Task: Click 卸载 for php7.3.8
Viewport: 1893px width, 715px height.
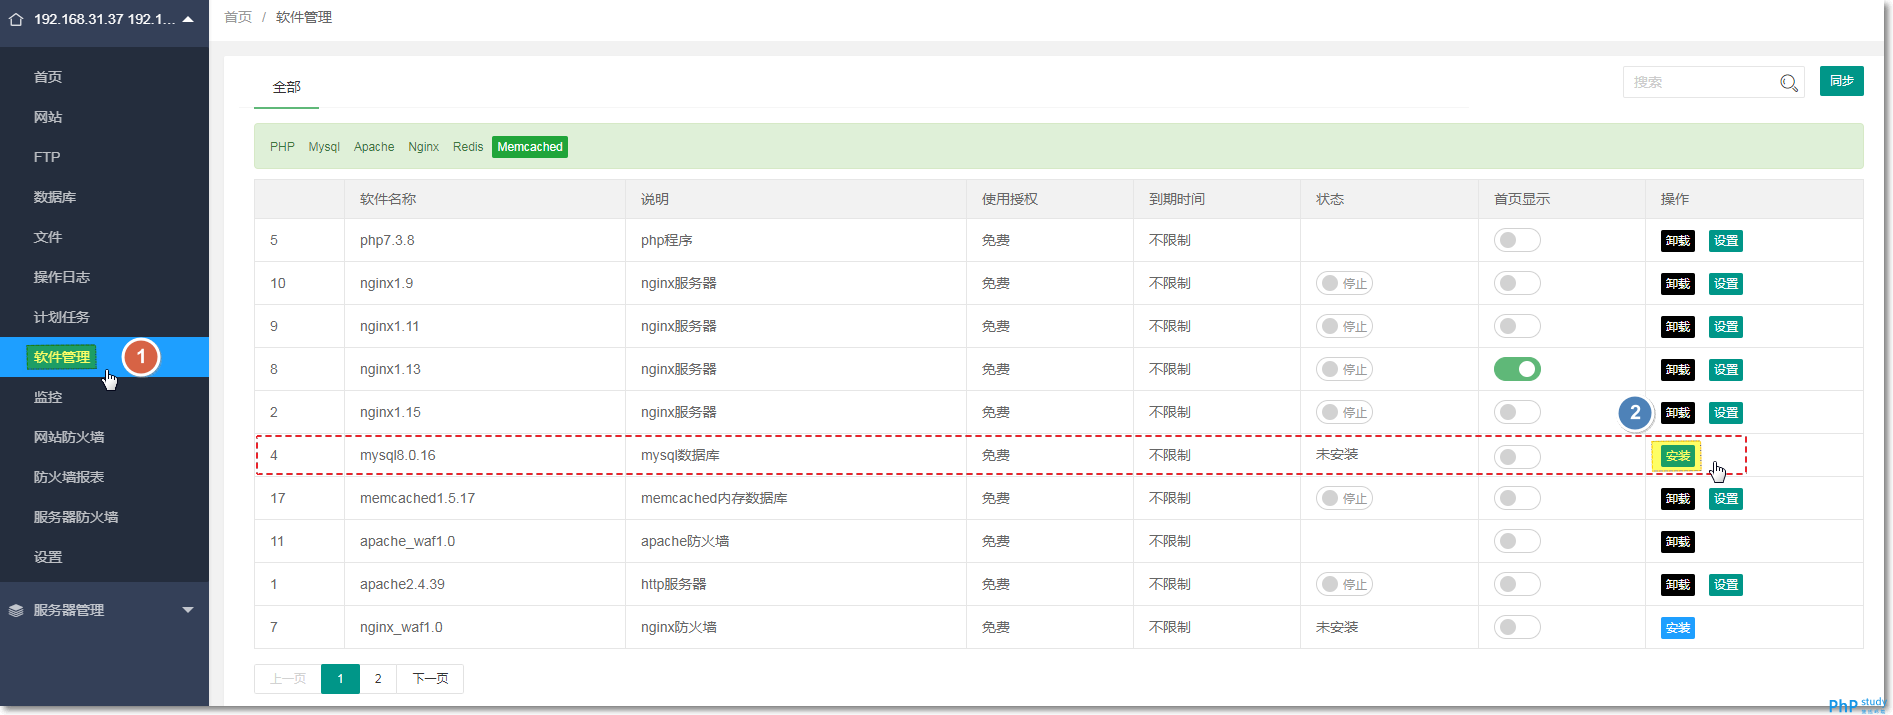Action: point(1677,241)
